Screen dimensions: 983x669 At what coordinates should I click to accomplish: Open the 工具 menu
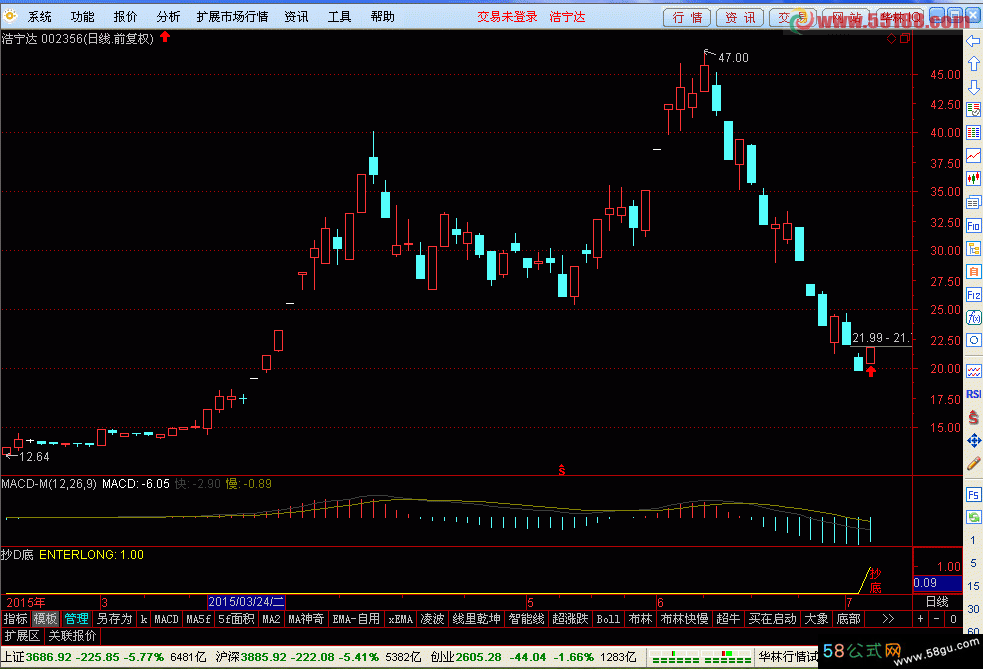click(x=339, y=17)
